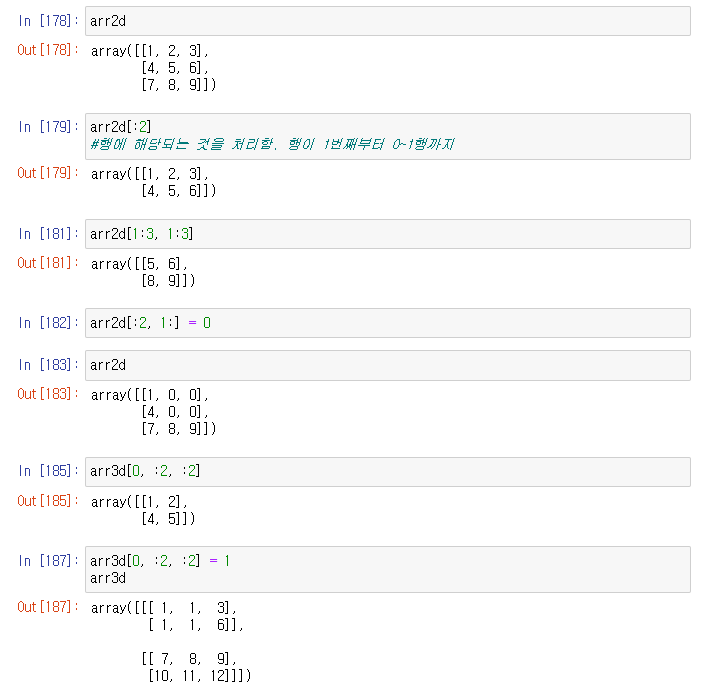
Task: Click output row '[4, 0, 0],' of Out[183]
Action: pyautogui.click(x=175, y=412)
